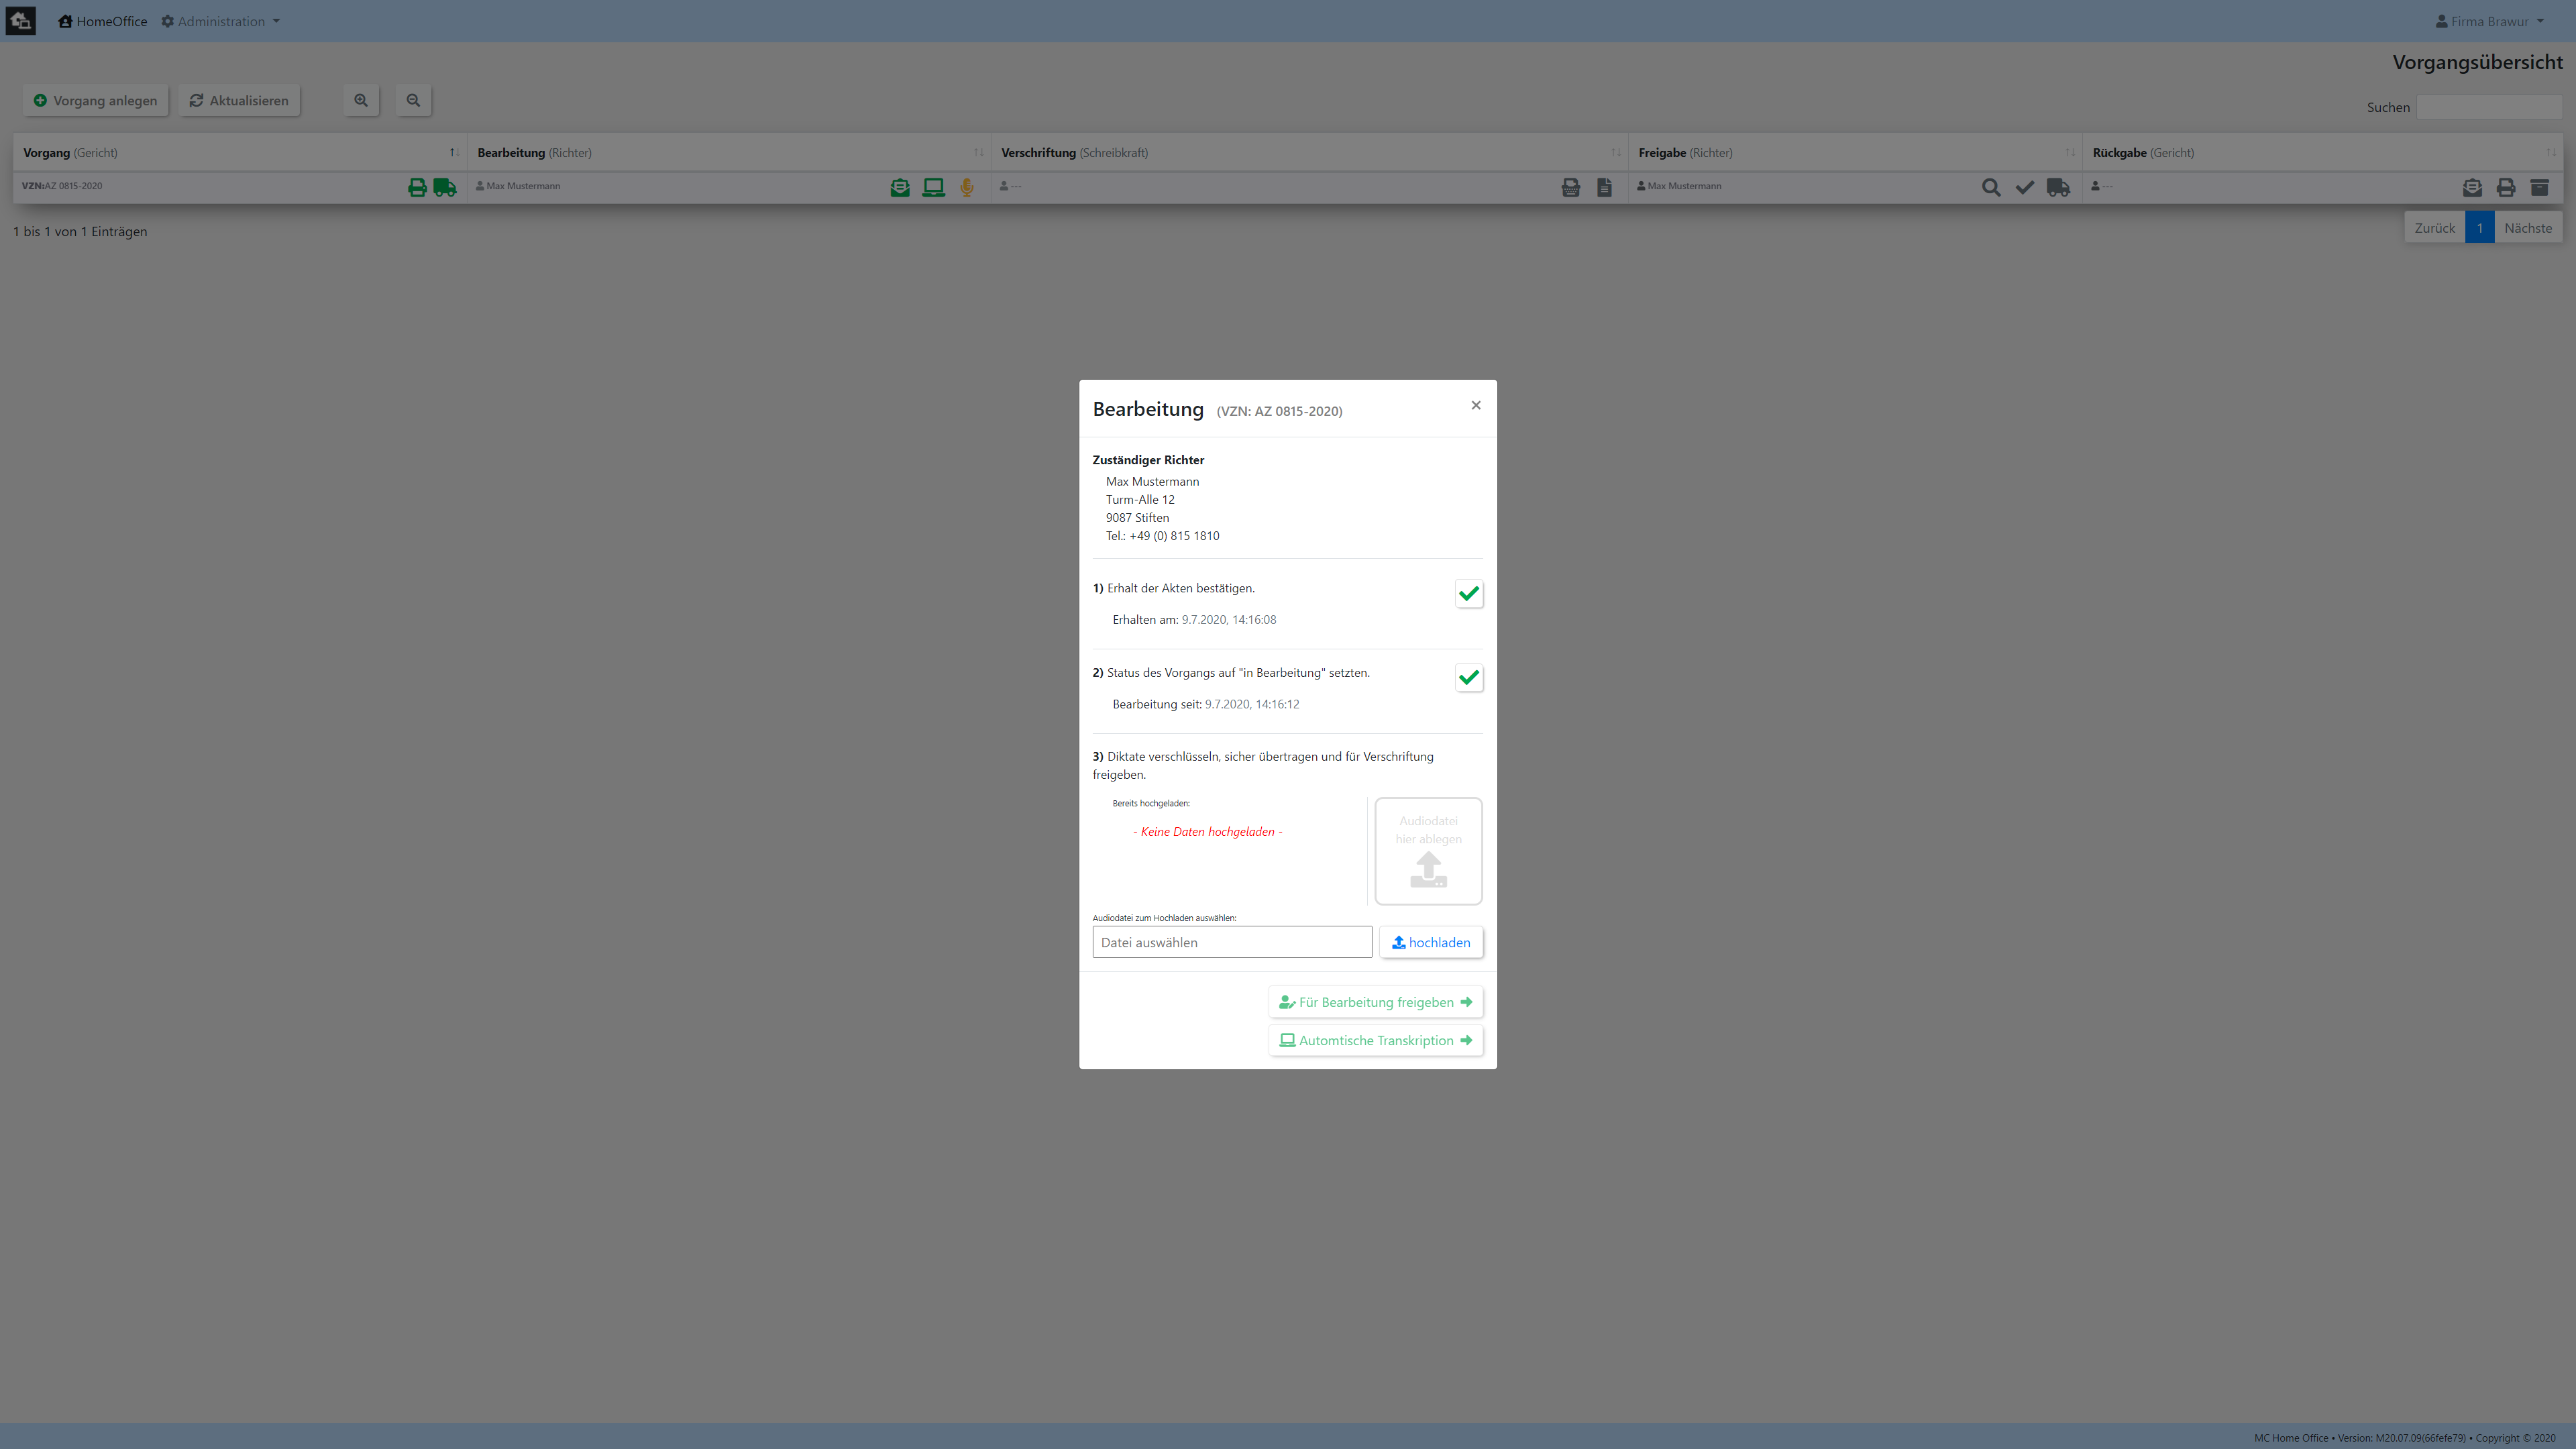
Task: Click the printer icon in Rückgabe column
Action: pos(2505,187)
